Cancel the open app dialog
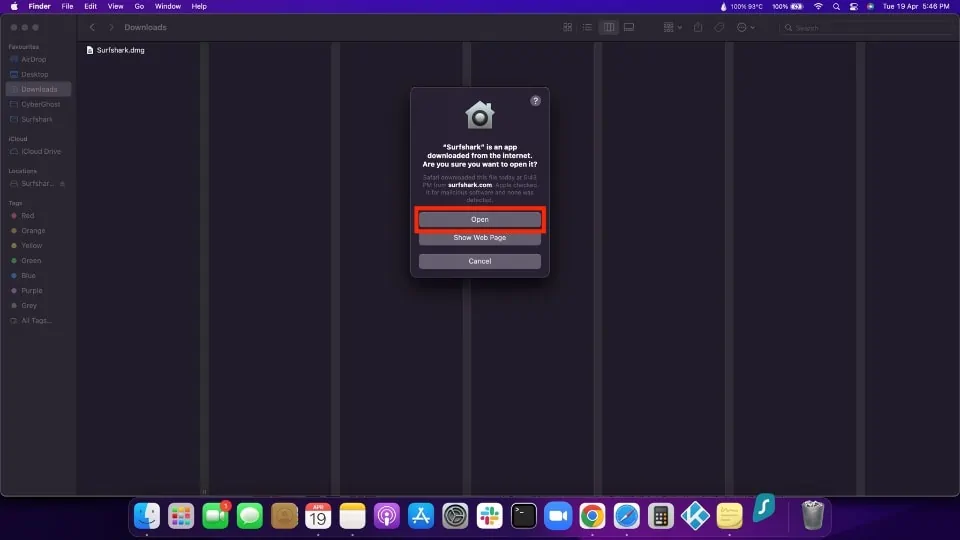Viewport: 960px width, 540px height. [x=479, y=261]
